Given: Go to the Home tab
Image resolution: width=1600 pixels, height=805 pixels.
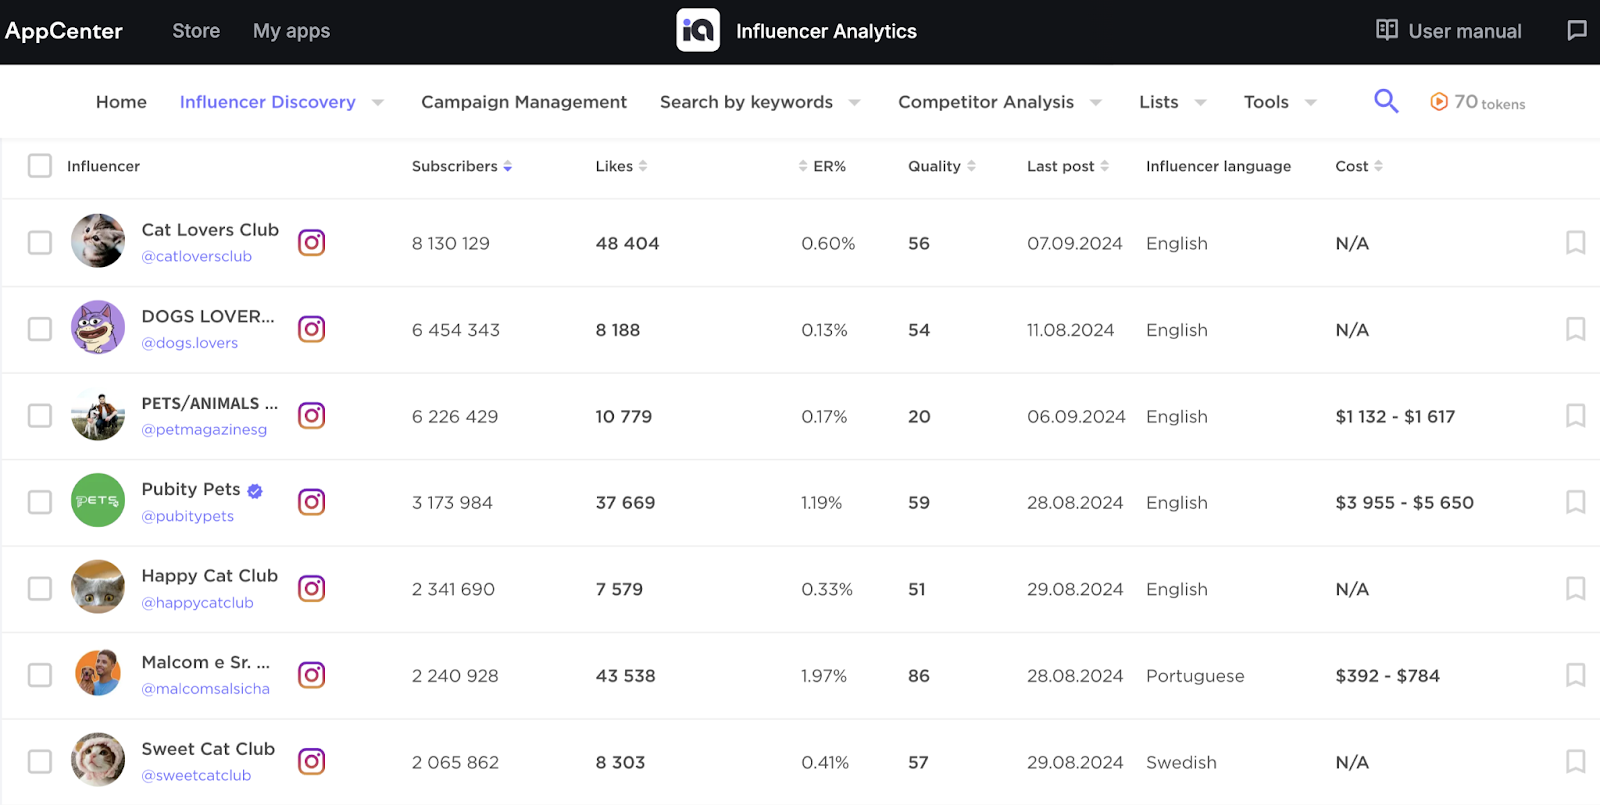Looking at the screenshot, I should pos(121,102).
